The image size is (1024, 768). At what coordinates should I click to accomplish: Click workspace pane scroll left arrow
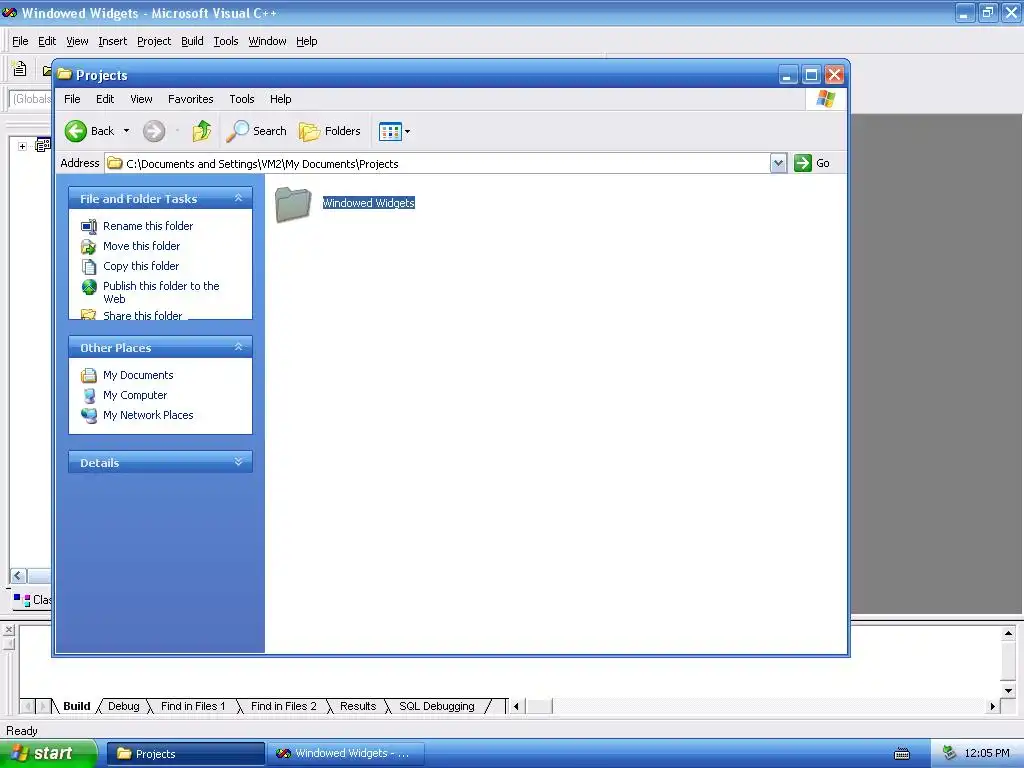pos(18,575)
